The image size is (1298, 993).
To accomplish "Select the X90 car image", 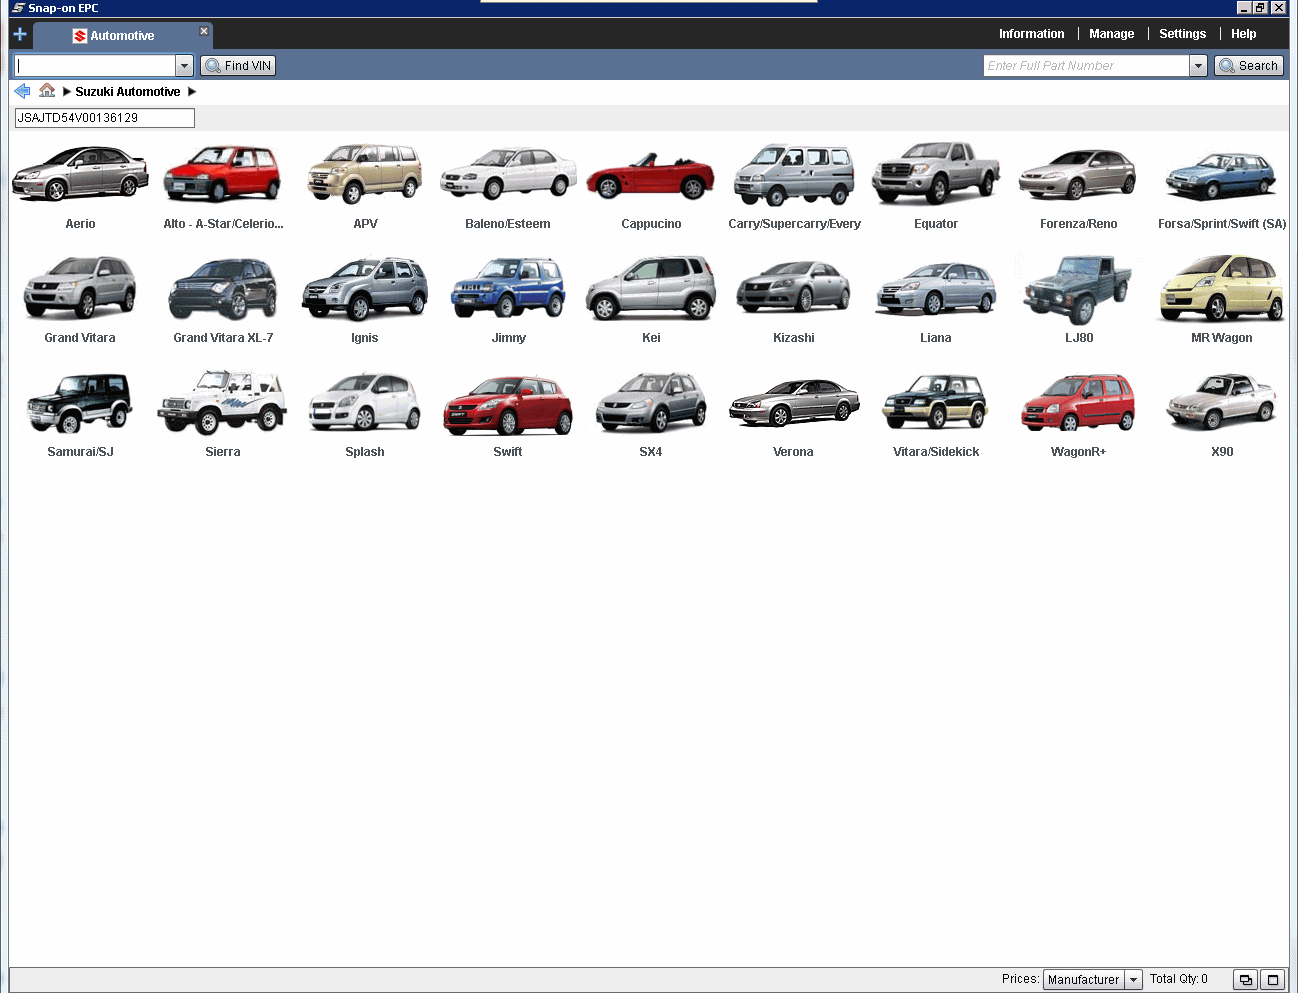I will click(1221, 401).
